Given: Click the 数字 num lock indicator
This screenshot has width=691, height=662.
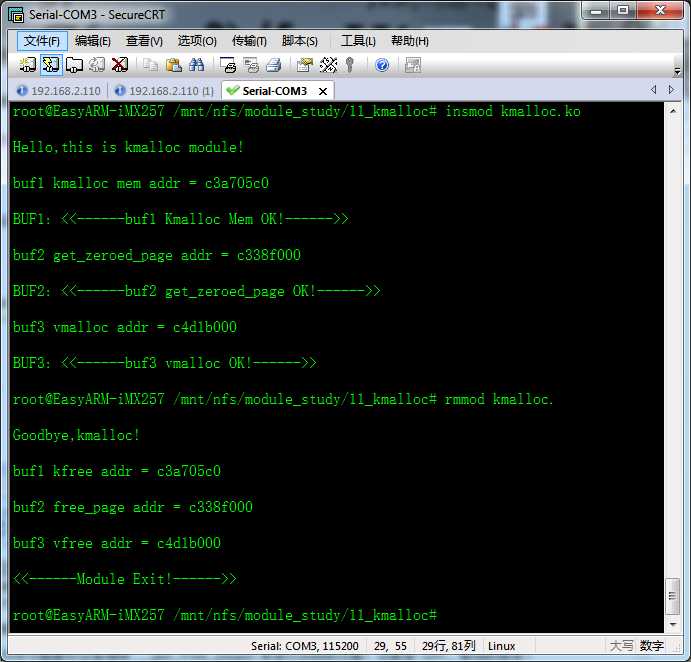Looking at the screenshot, I should 652,646.
